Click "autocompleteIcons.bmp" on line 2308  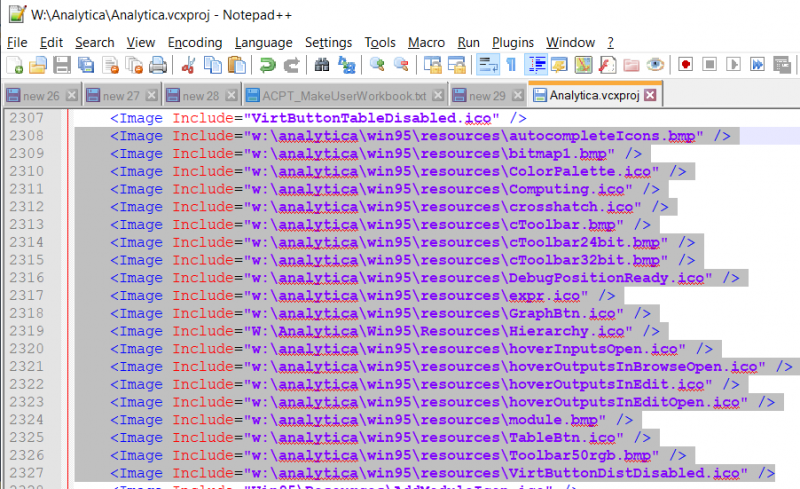[x=602, y=136]
